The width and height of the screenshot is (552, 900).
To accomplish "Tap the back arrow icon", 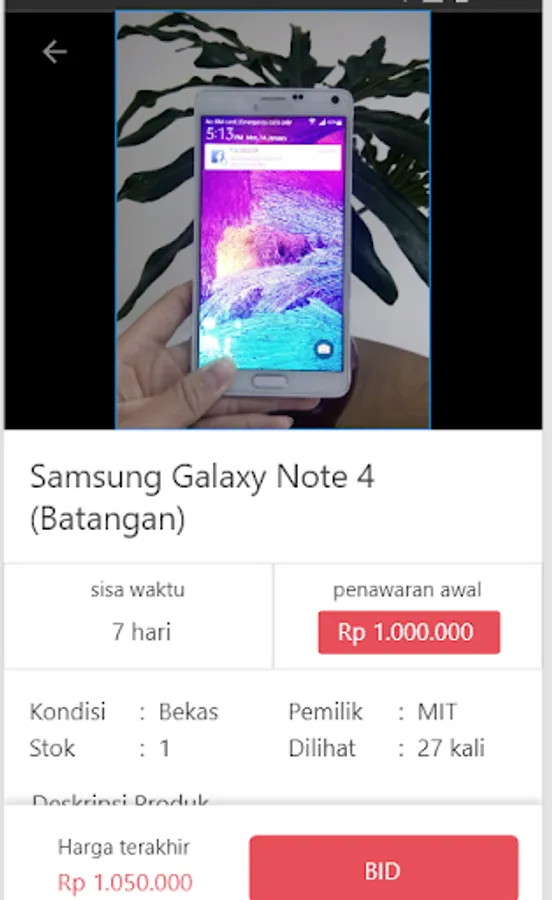I will [x=55, y=52].
